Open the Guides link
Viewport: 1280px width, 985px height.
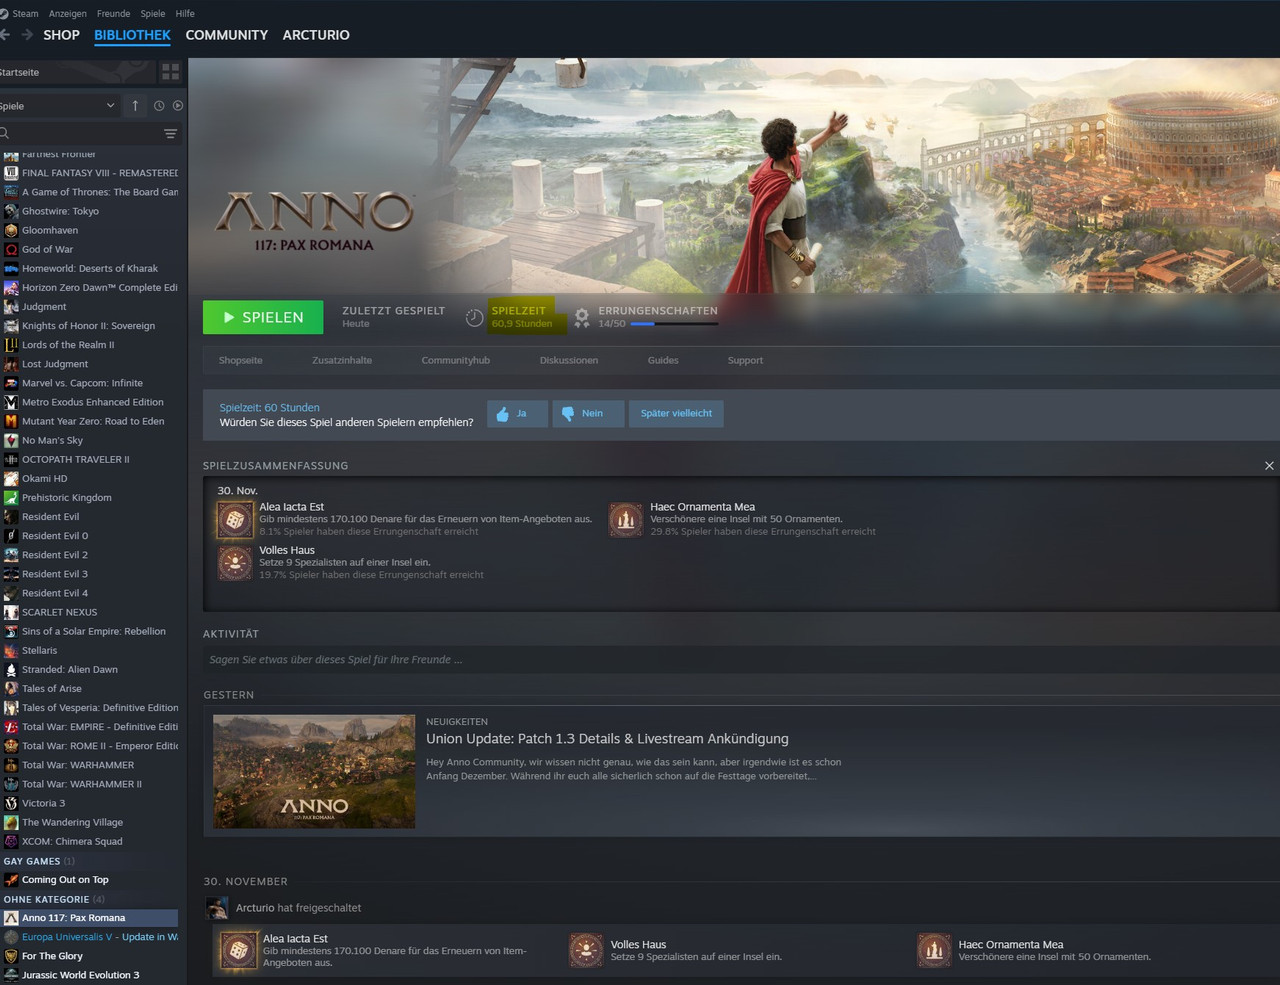point(663,360)
